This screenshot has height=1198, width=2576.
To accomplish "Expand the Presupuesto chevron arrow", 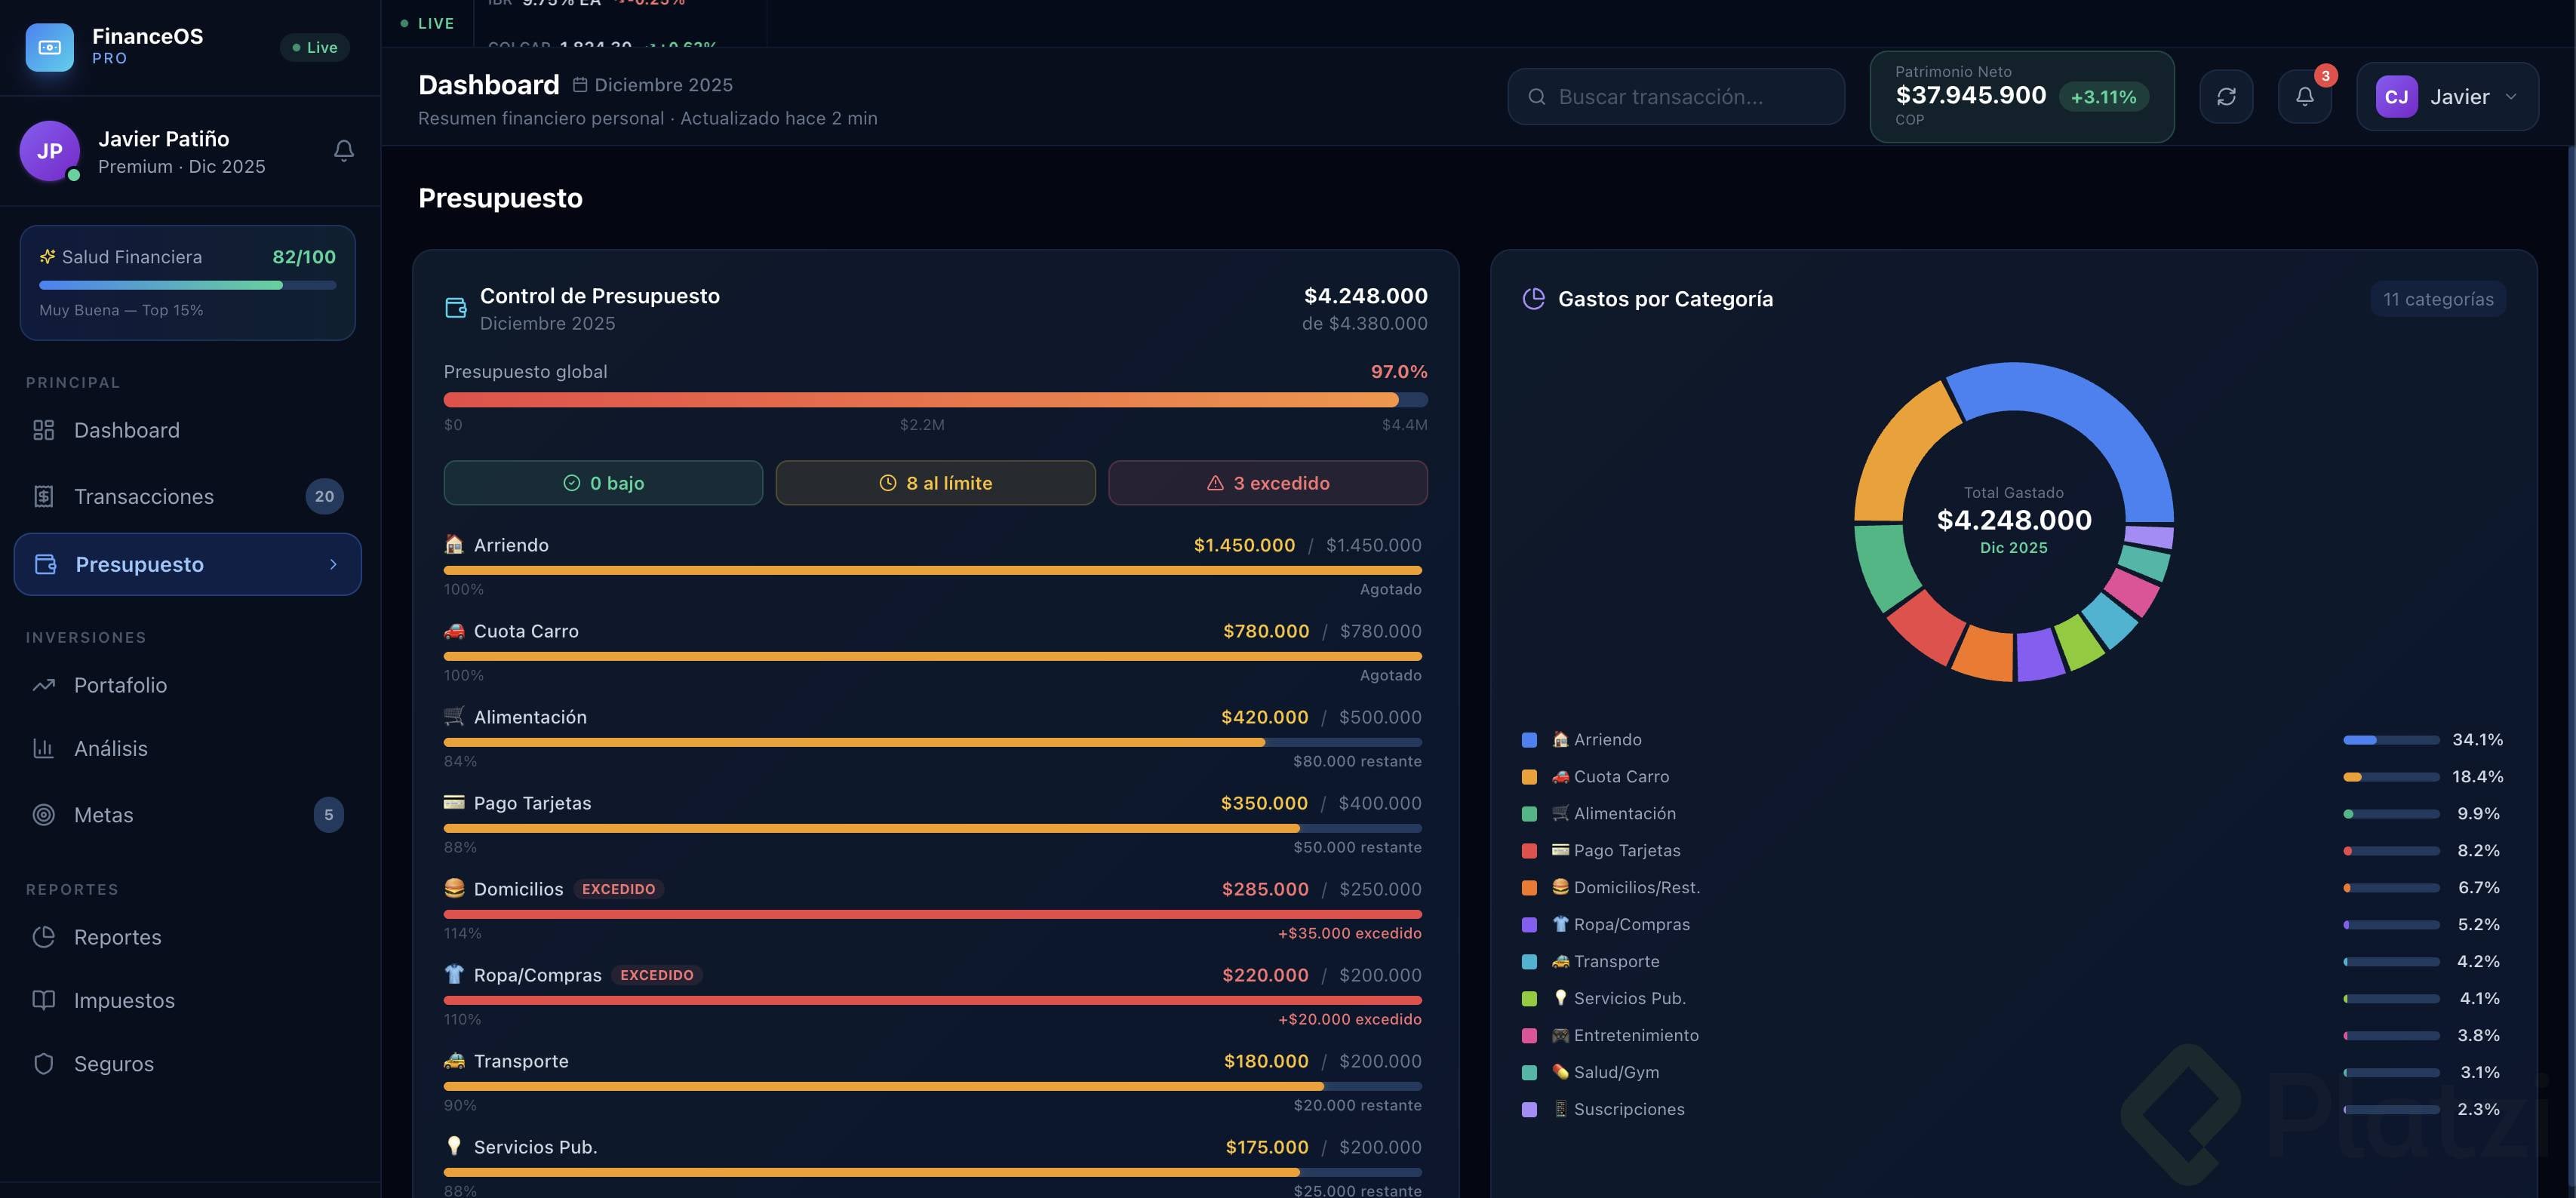I will click(333, 565).
